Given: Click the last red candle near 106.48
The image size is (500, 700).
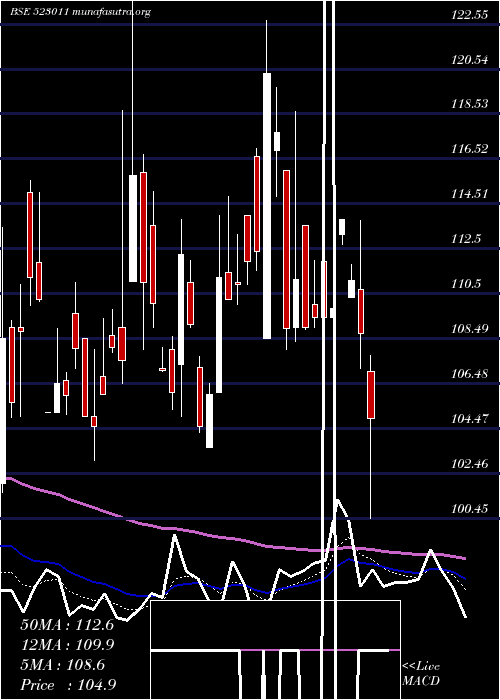Looking at the screenshot, I should click(371, 395).
